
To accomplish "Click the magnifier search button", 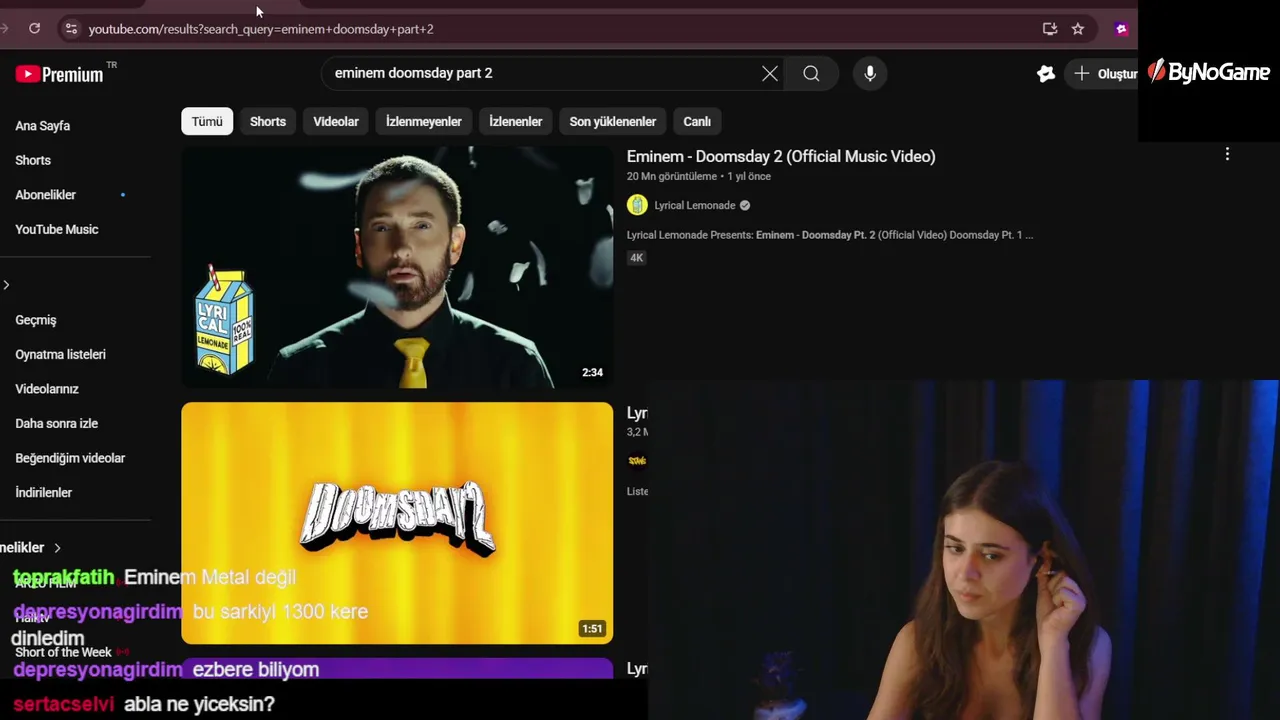I will point(811,73).
